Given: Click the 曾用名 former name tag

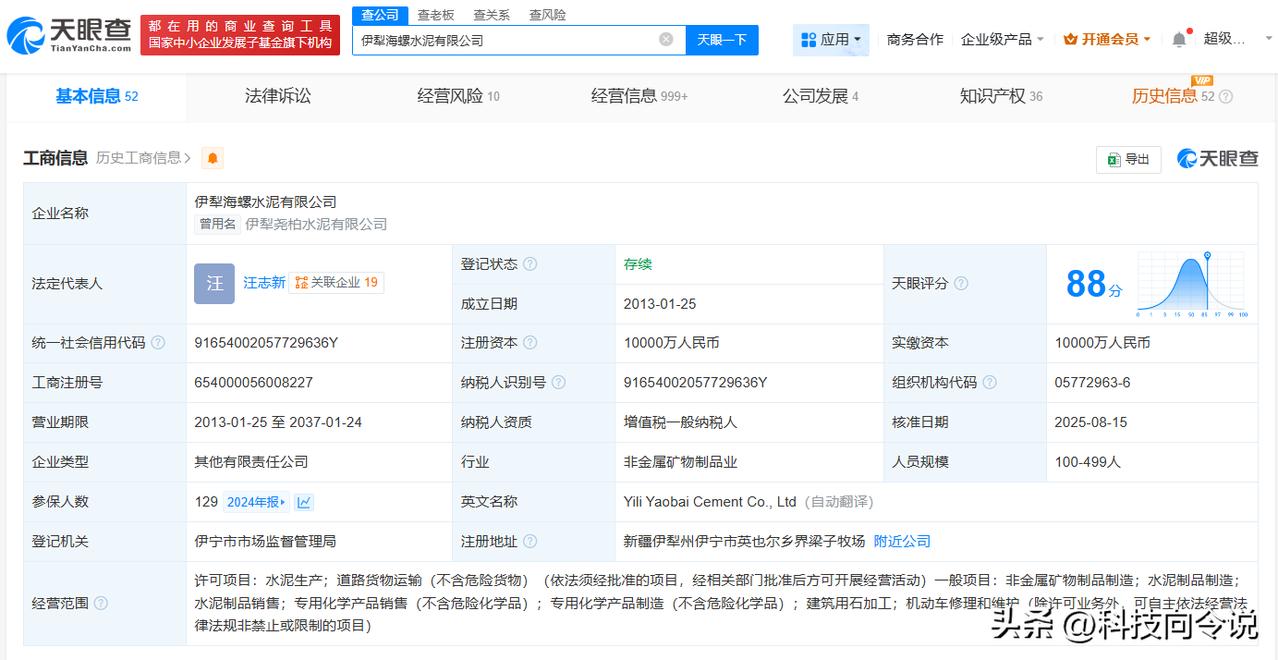Looking at the screenshot, I should 217,224.
